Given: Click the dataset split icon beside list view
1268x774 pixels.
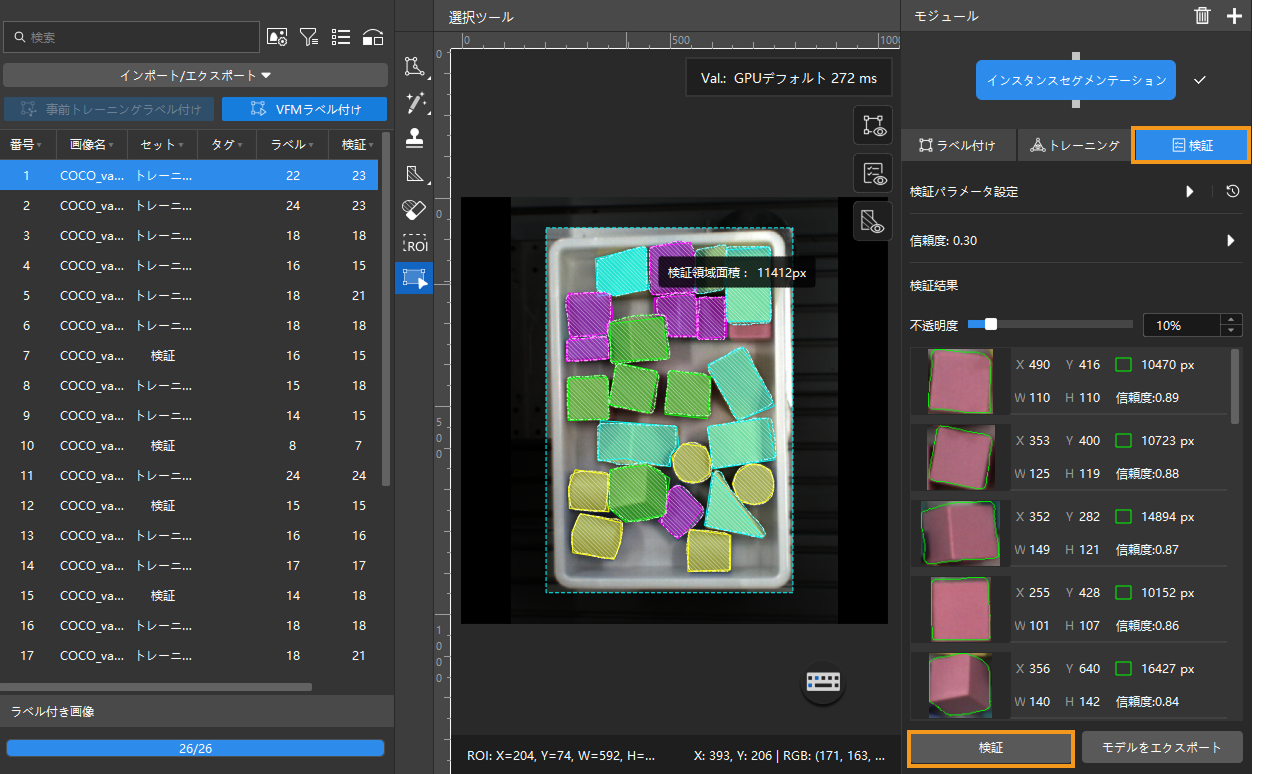Looking at the screenshot, I should pos(373,37).
